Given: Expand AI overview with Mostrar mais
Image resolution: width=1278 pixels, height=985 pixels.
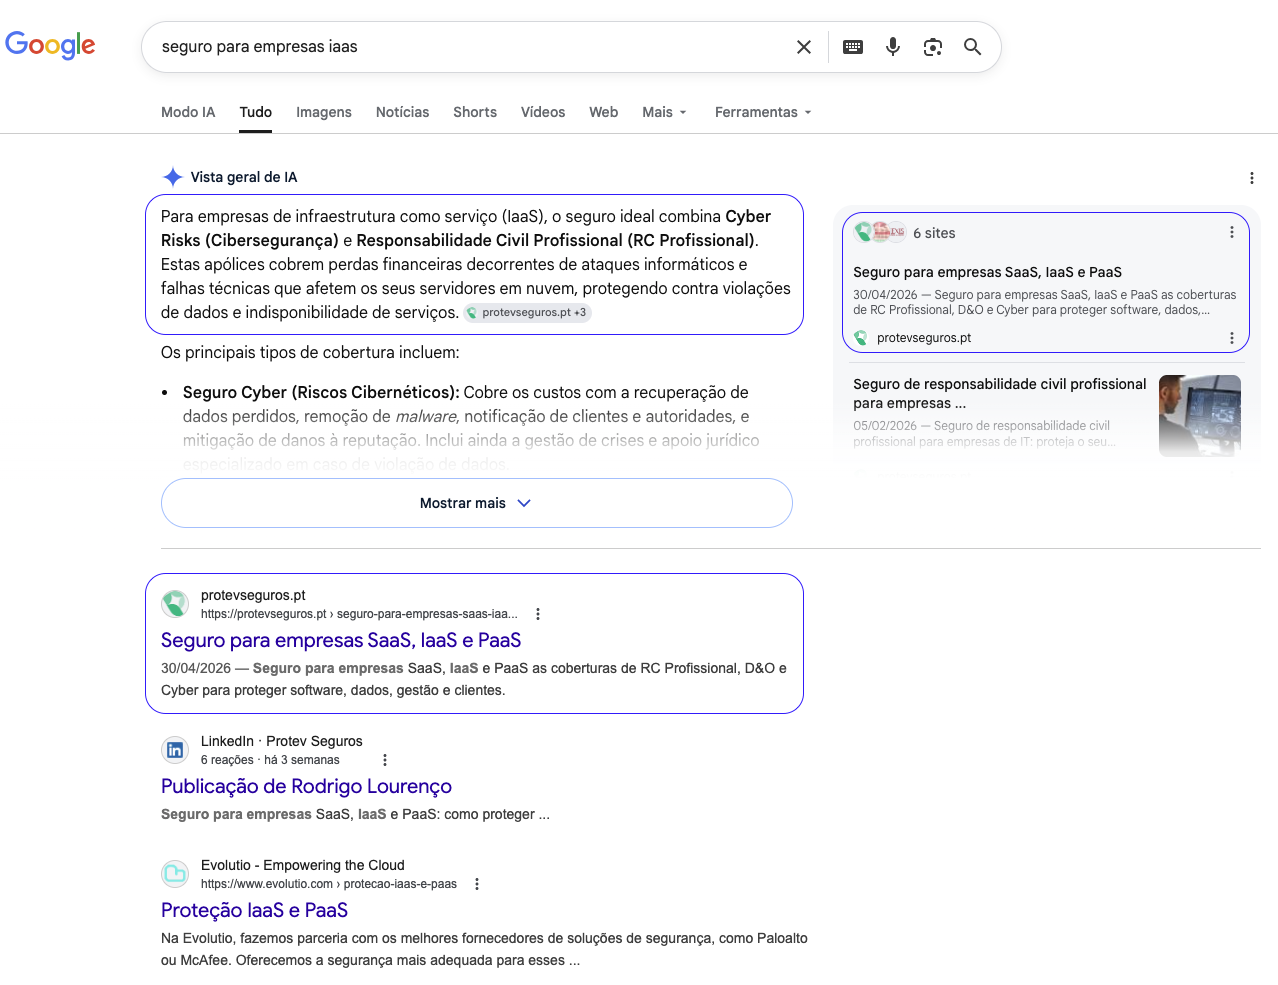Looking at the screenshot, I should point(477,503).
